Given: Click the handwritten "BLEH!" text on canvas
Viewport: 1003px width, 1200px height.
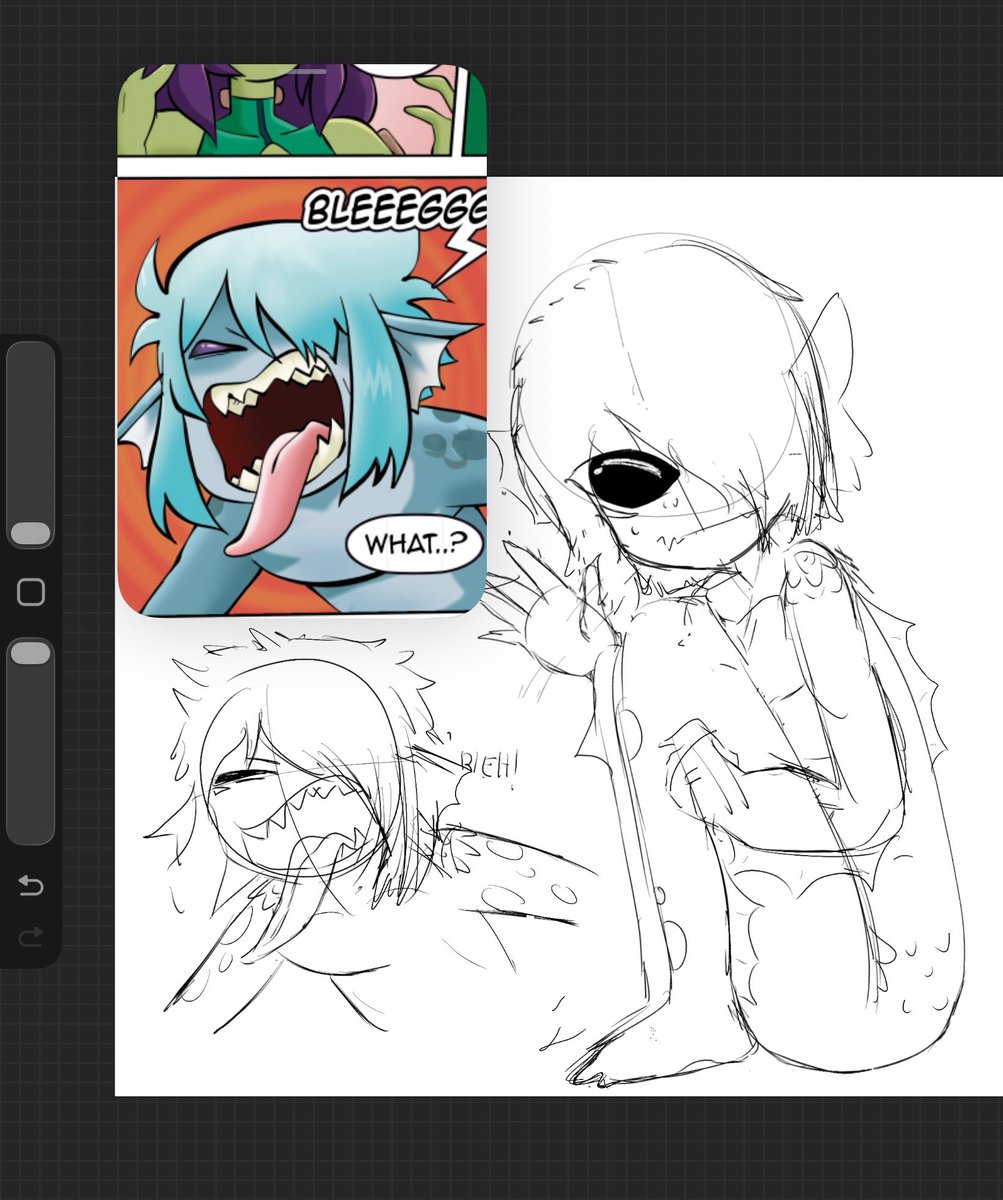Looking at the screenshot, I should [x=489, y=768].
